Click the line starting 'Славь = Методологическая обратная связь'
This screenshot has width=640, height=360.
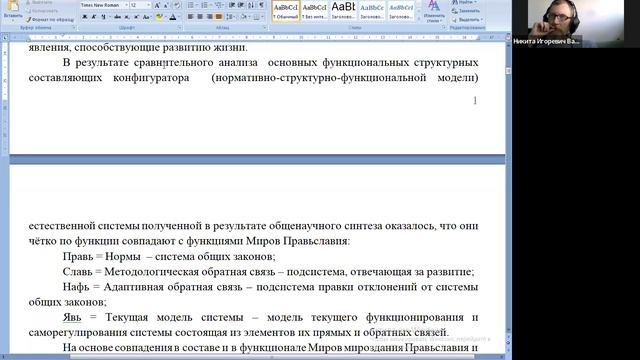point(268,272)
